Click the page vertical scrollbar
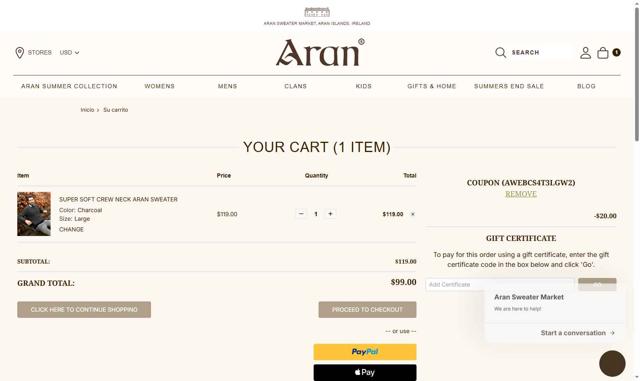 pos(636,74)
